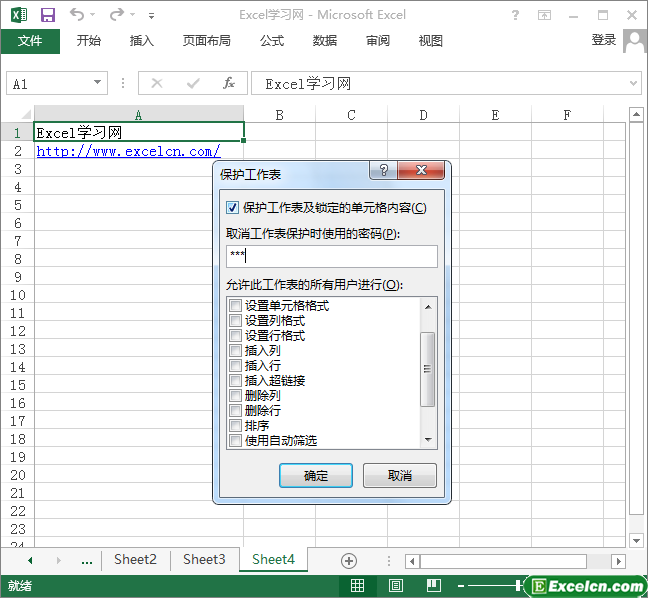The width and height of the screenshot is (648, 598).
Task: Switch to Page Layout view icon
Action: point(396,585)
